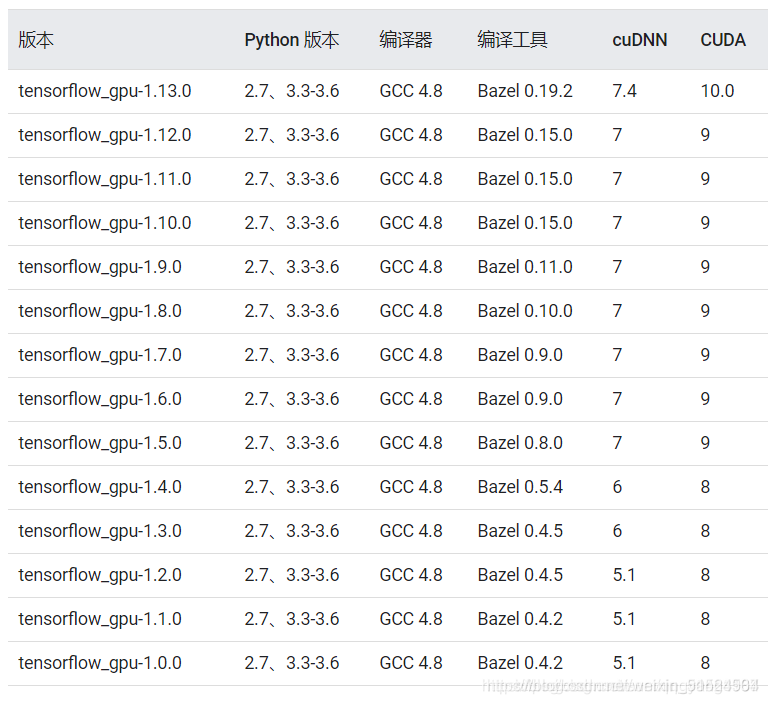The width and height of the screenshot is (768, 704).
Task: Click CUDA value 8 in the 1.1.0 row
Action: coord(705,619)
